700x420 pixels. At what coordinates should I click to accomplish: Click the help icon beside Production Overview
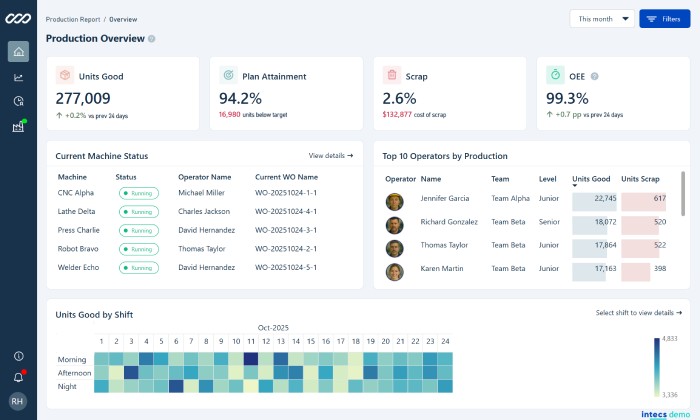click(x=152, y=39)
